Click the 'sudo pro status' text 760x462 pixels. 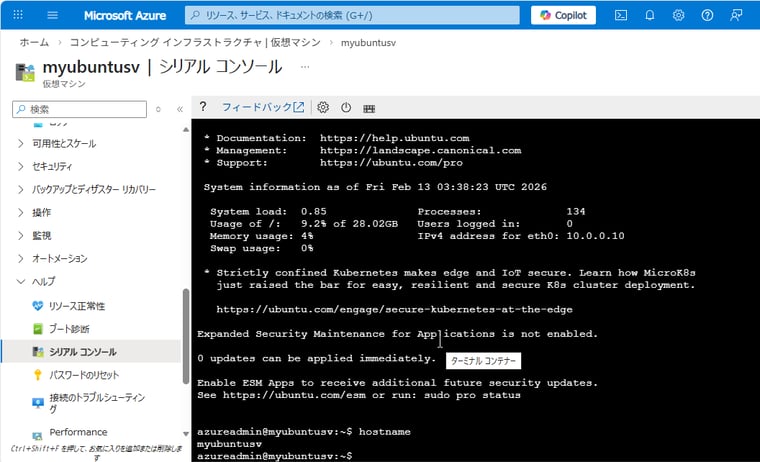pyautogui.click(x=472, y=395)
